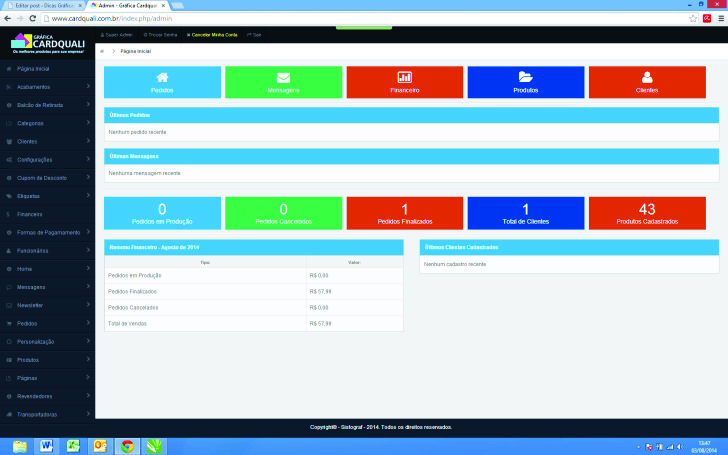This screenshot has height=455, width=728.
Task: Open Financeiro bar chart icon tile
Action: [x=405, y=82]
